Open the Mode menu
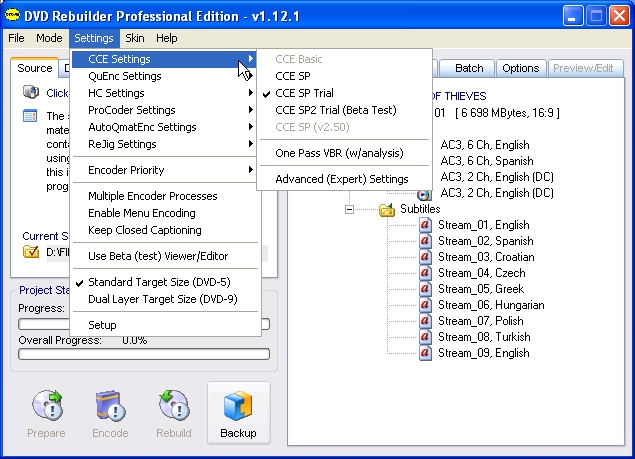635x459 pixels. pos(49,38)
